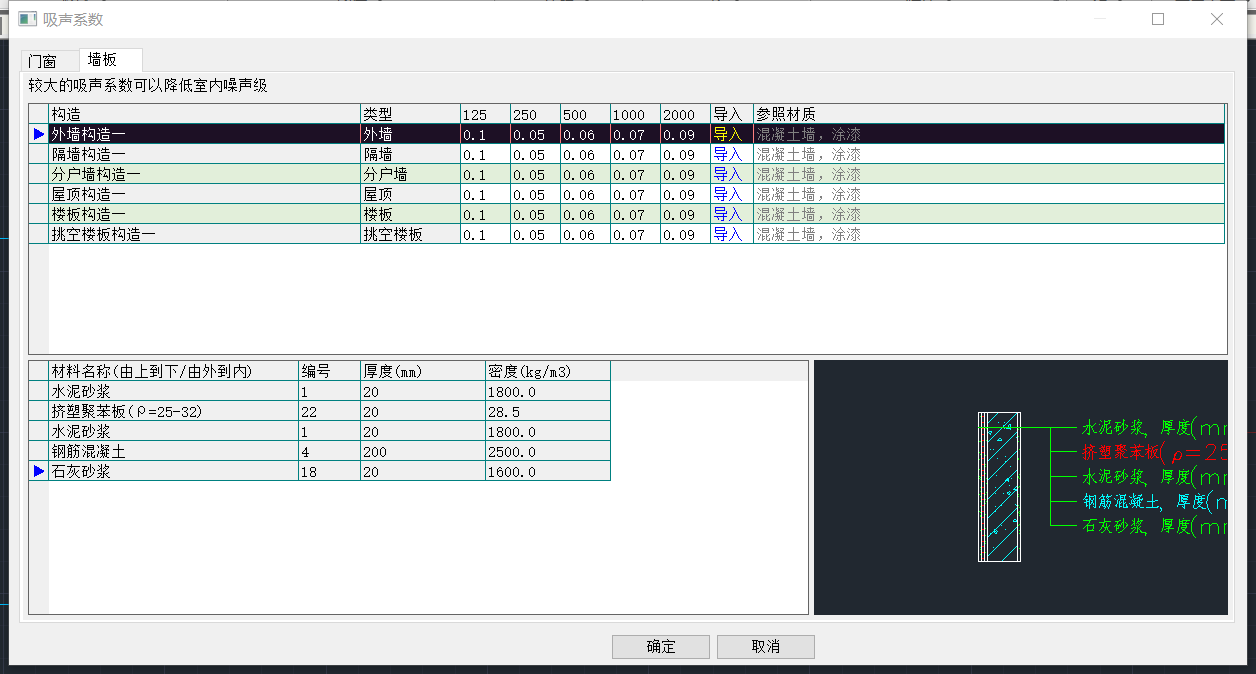Click the 分户墙 type cell
The image size is (1256, 674).
pyautogui.click(x=410, y=174)
